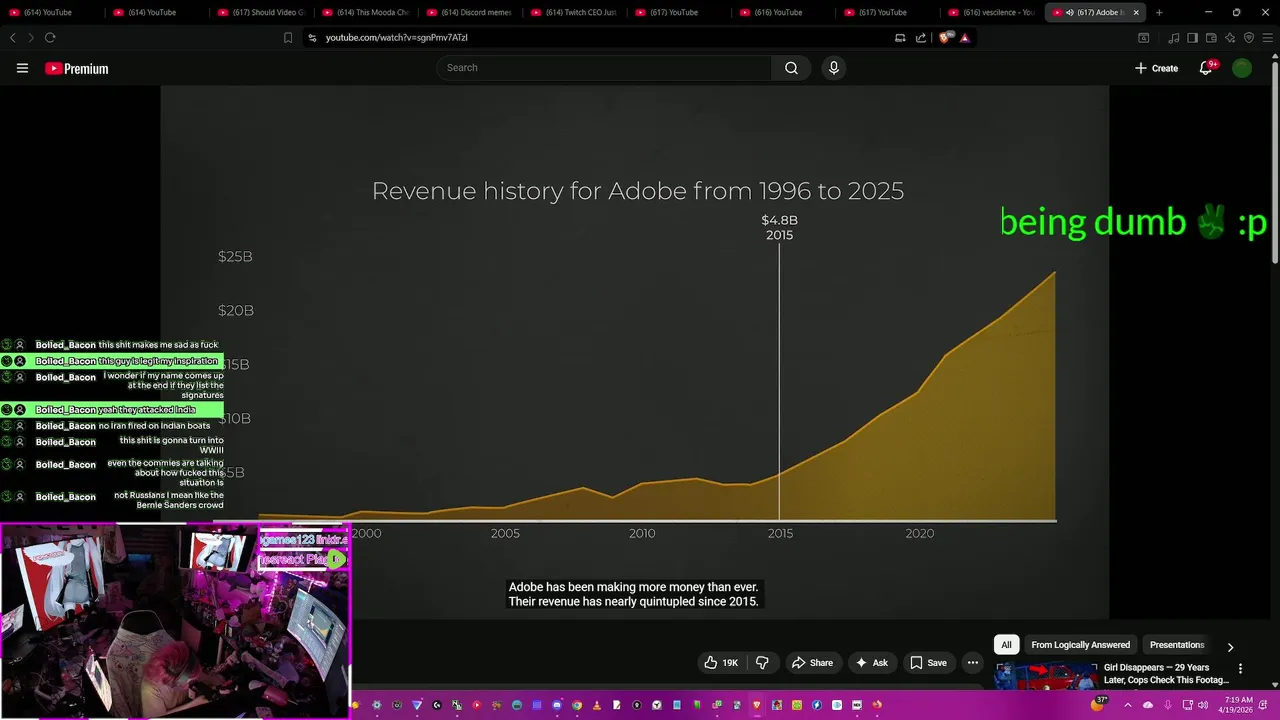Go back with browser back arrow
Screen dimensions: 1280x720
(x=13, y=37)
